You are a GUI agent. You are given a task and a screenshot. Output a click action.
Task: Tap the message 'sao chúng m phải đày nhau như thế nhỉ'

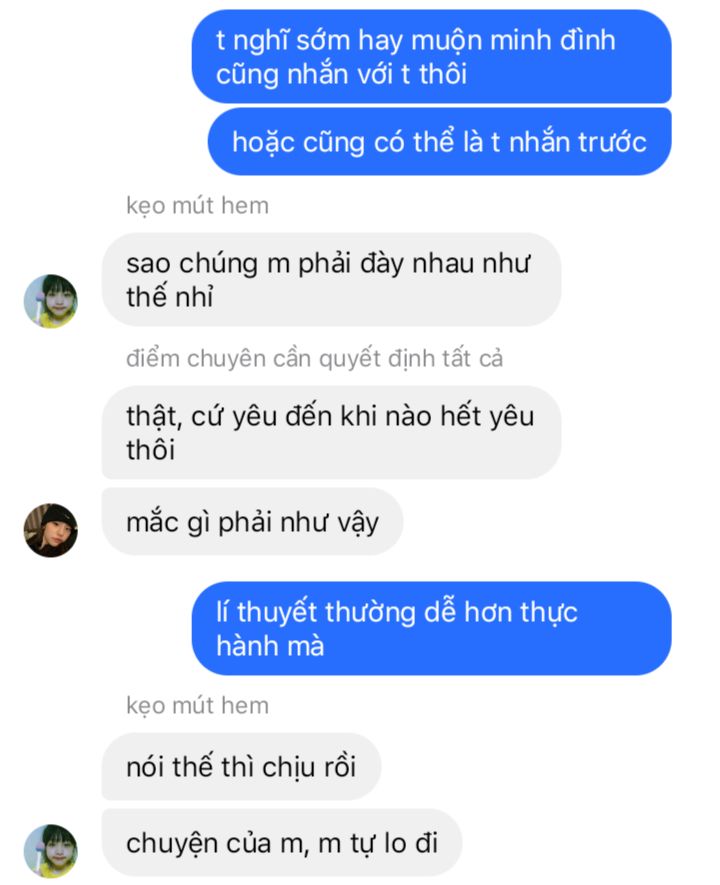[x=331, y=279]
